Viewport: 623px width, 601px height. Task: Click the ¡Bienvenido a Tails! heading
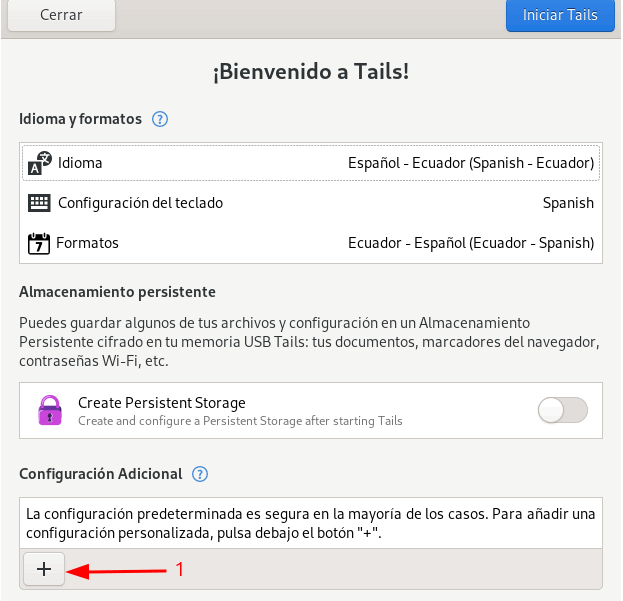(311, 72)
